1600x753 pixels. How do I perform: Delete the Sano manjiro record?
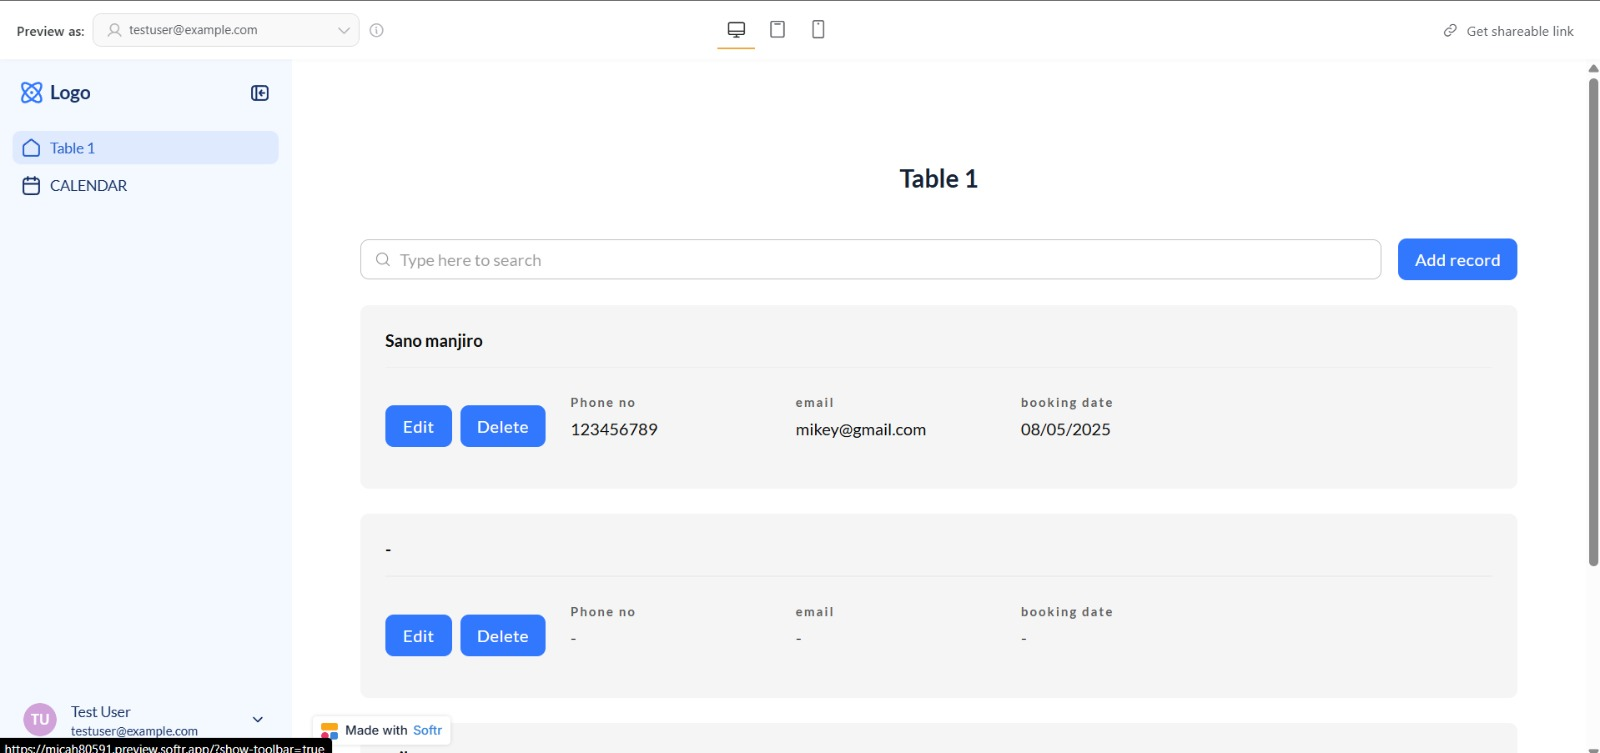(503, 426)
